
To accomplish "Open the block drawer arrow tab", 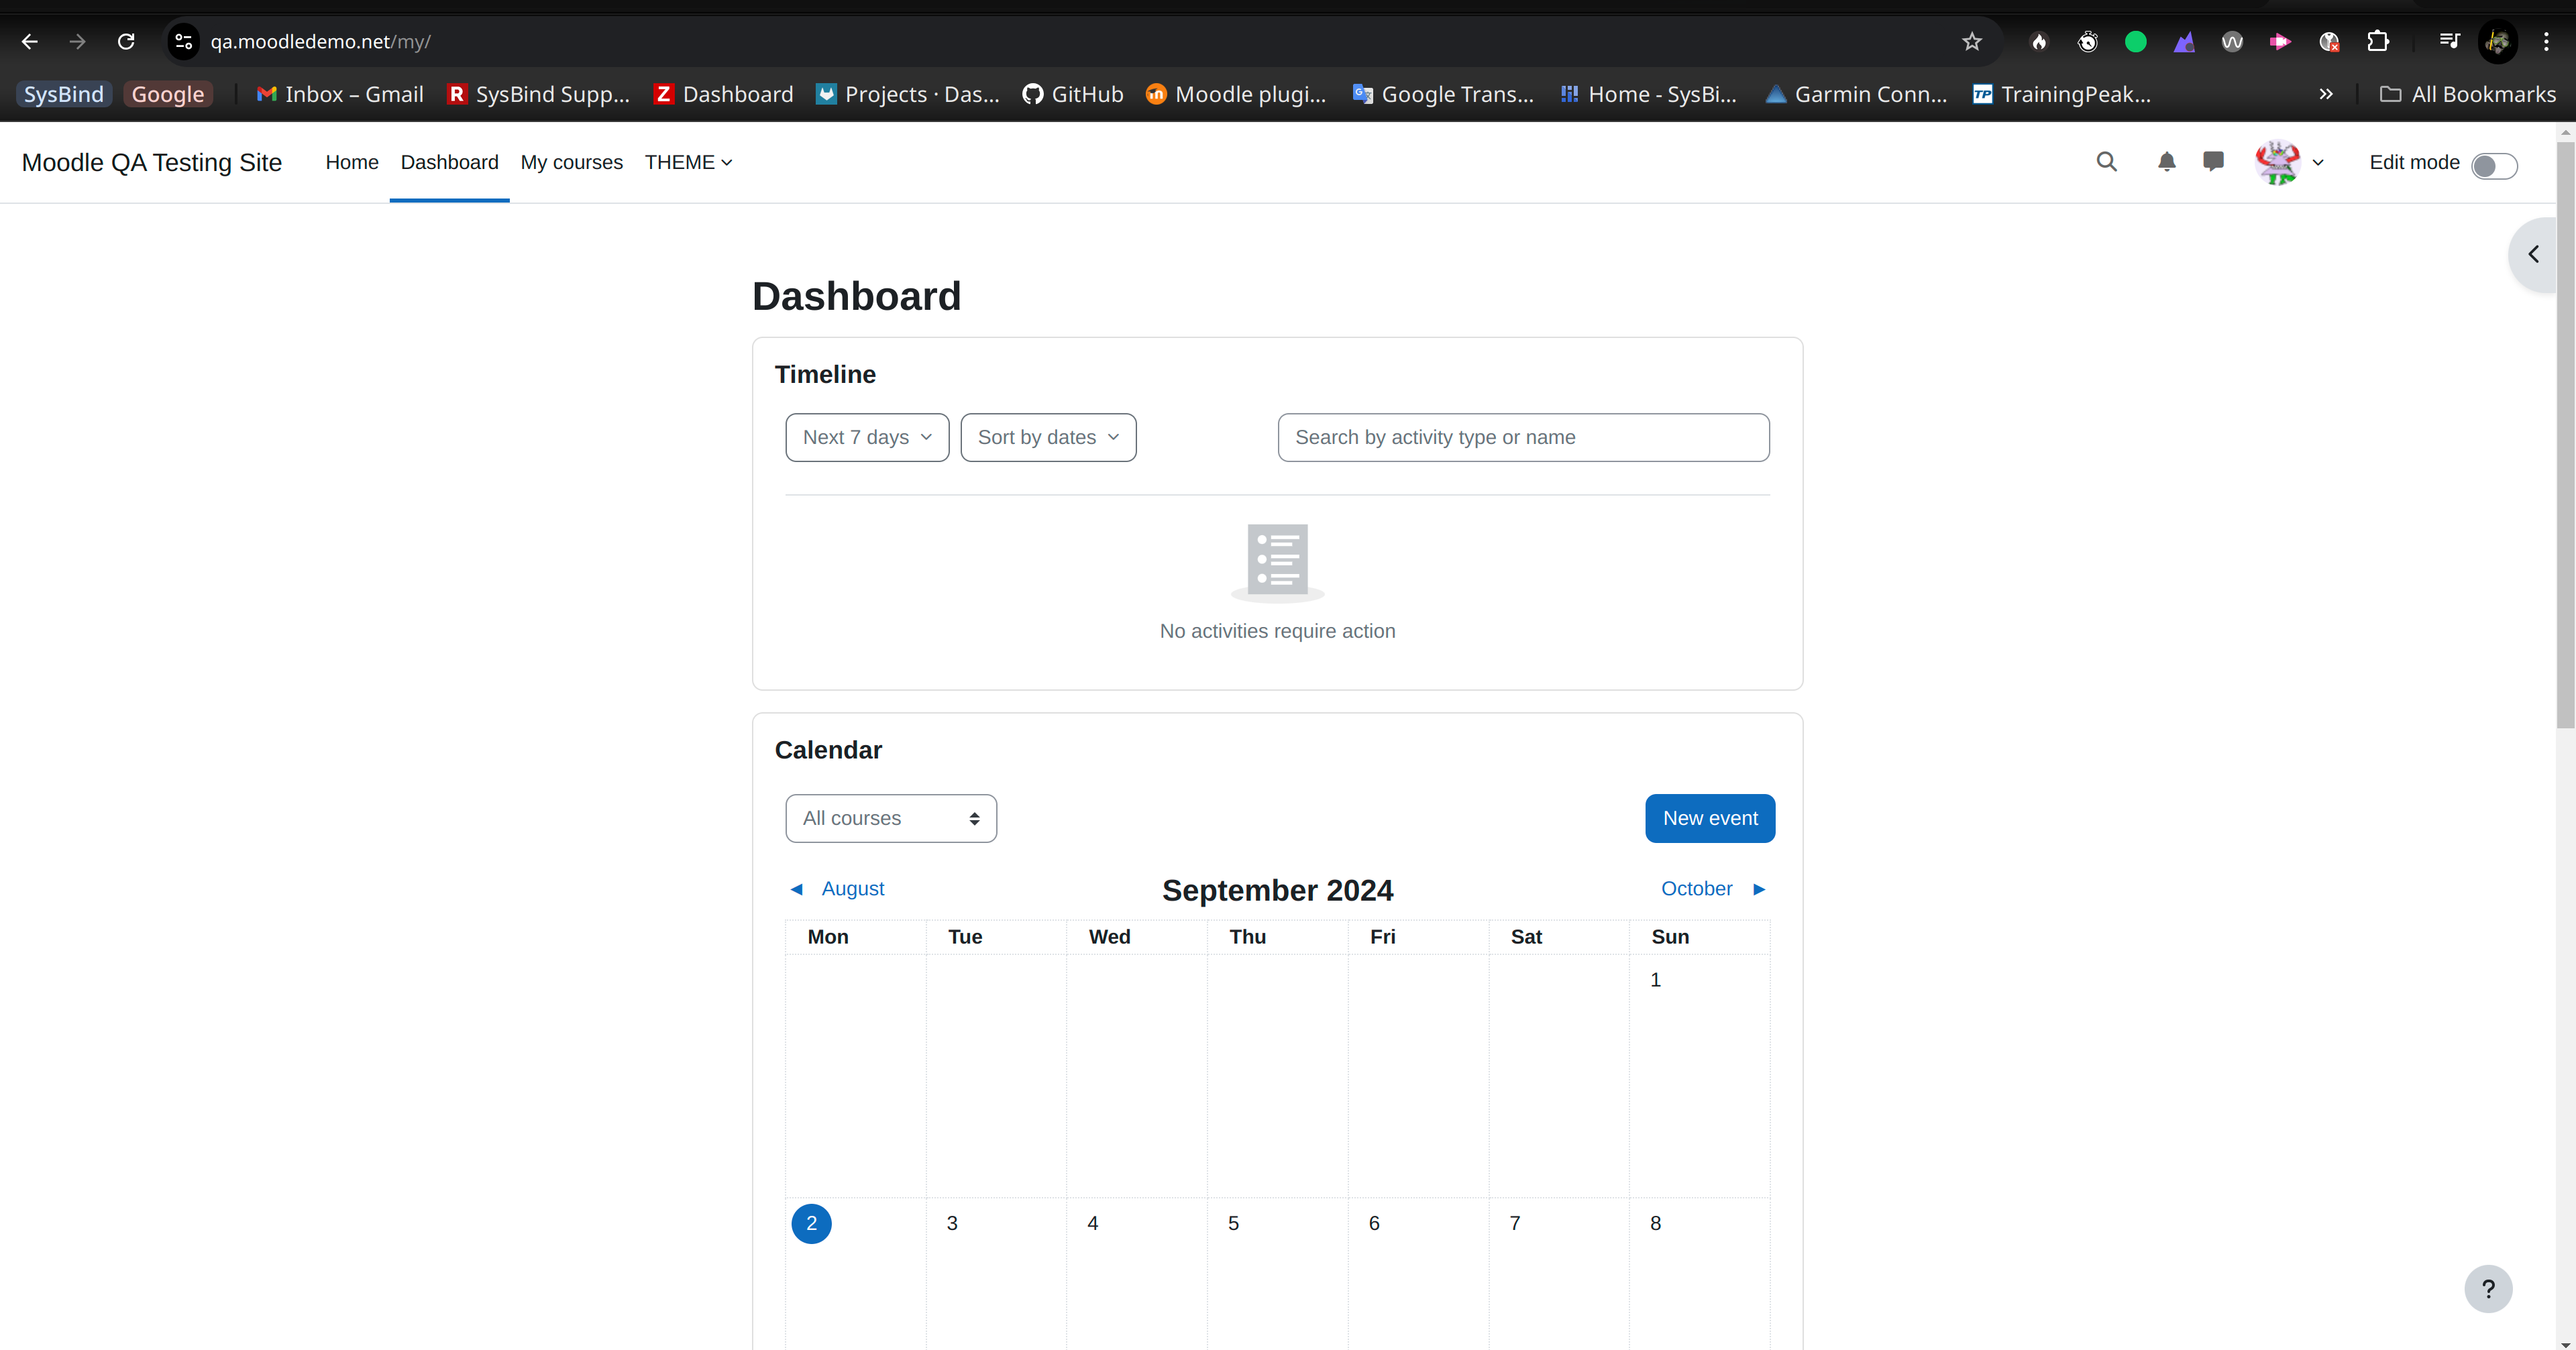I will point(2533,254).
